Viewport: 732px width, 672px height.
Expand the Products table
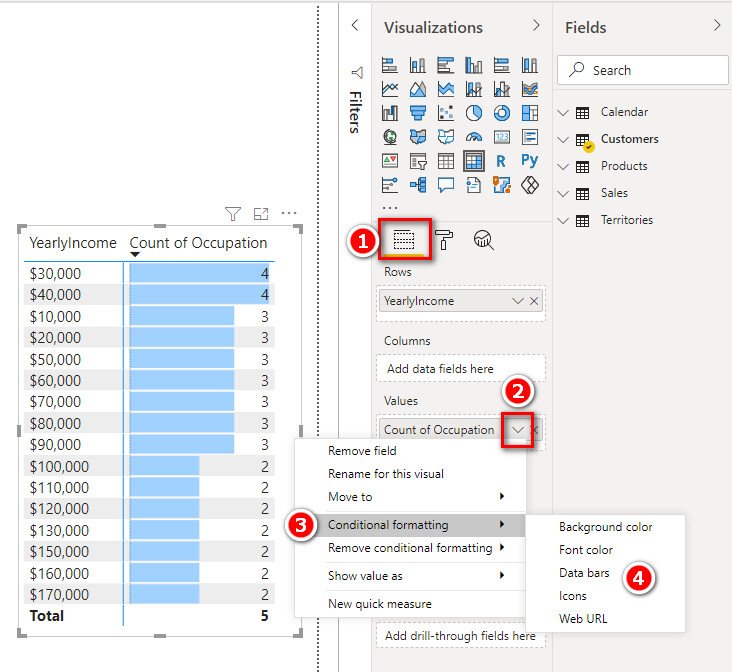pos(563,167)
